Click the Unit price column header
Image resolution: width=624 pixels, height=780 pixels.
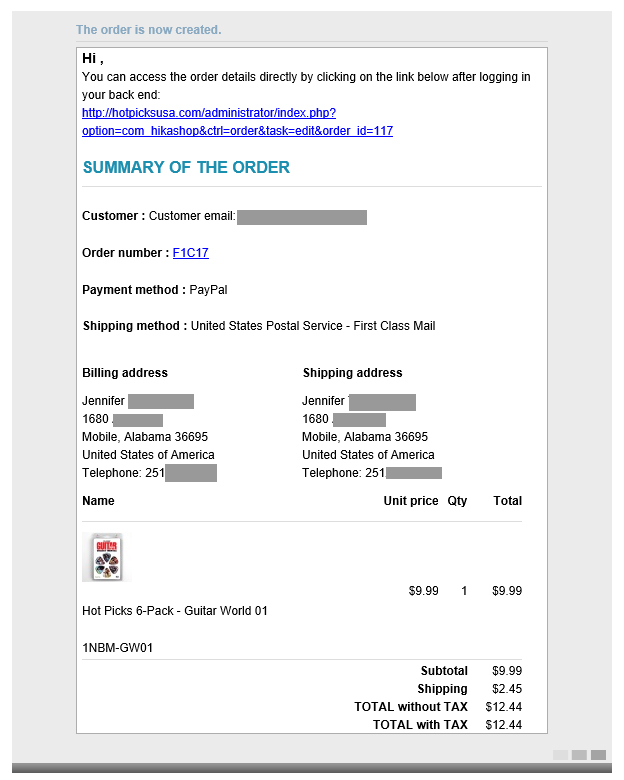tap(410, 501)
